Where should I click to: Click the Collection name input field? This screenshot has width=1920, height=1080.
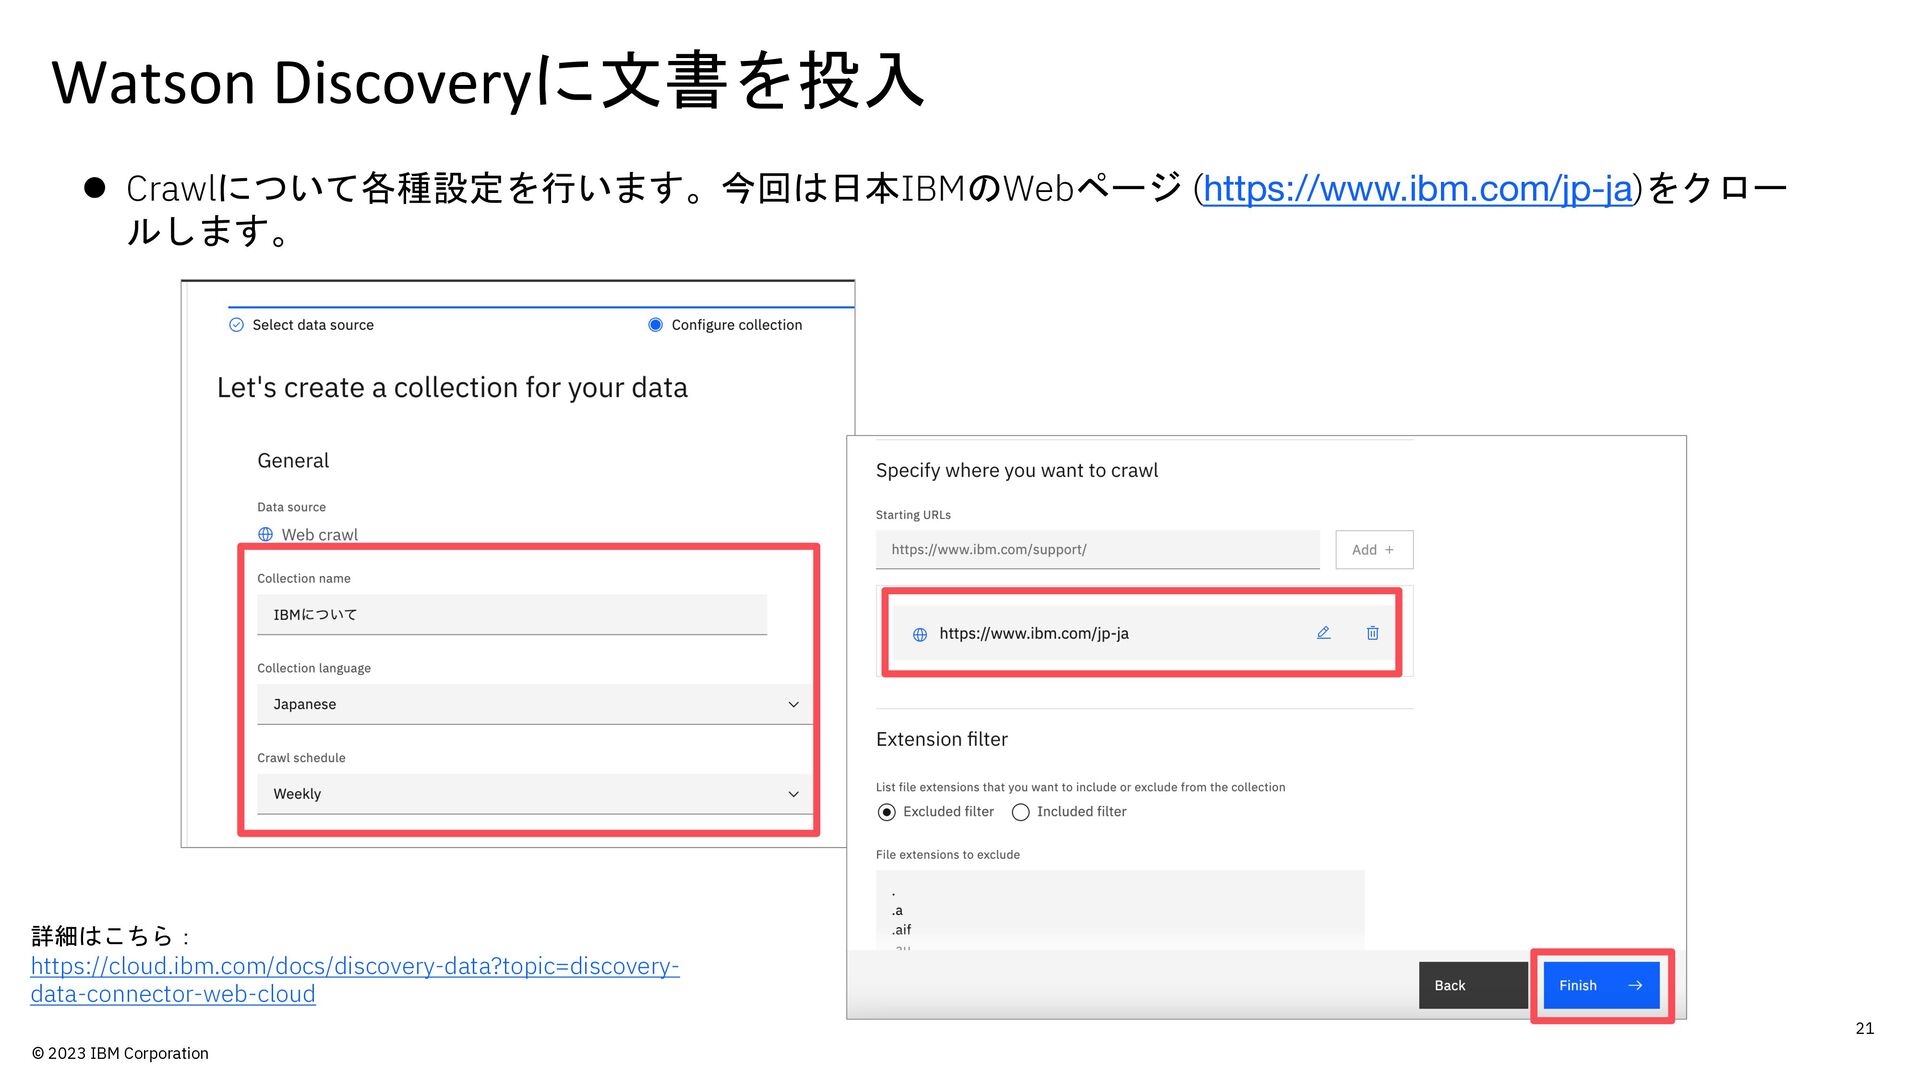[512, 615]
